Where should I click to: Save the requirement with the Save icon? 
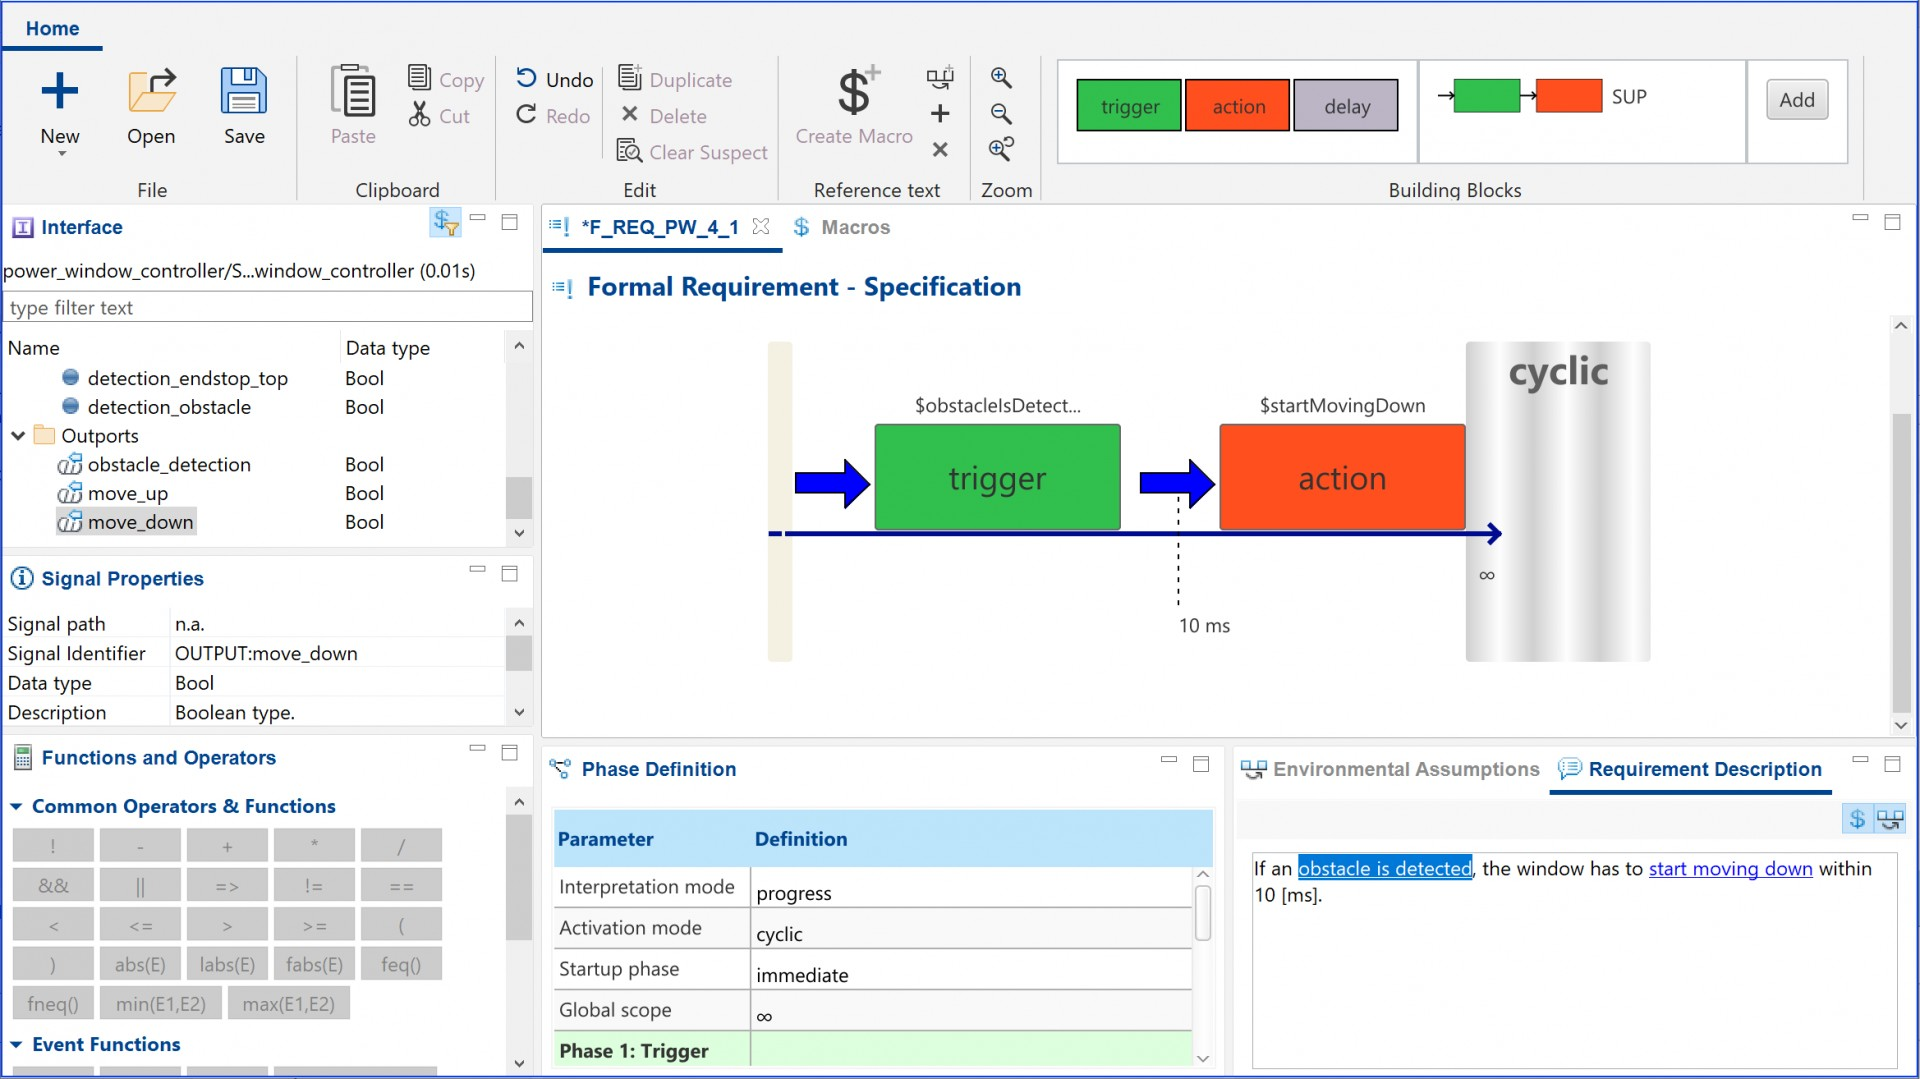tap(244, 91)
